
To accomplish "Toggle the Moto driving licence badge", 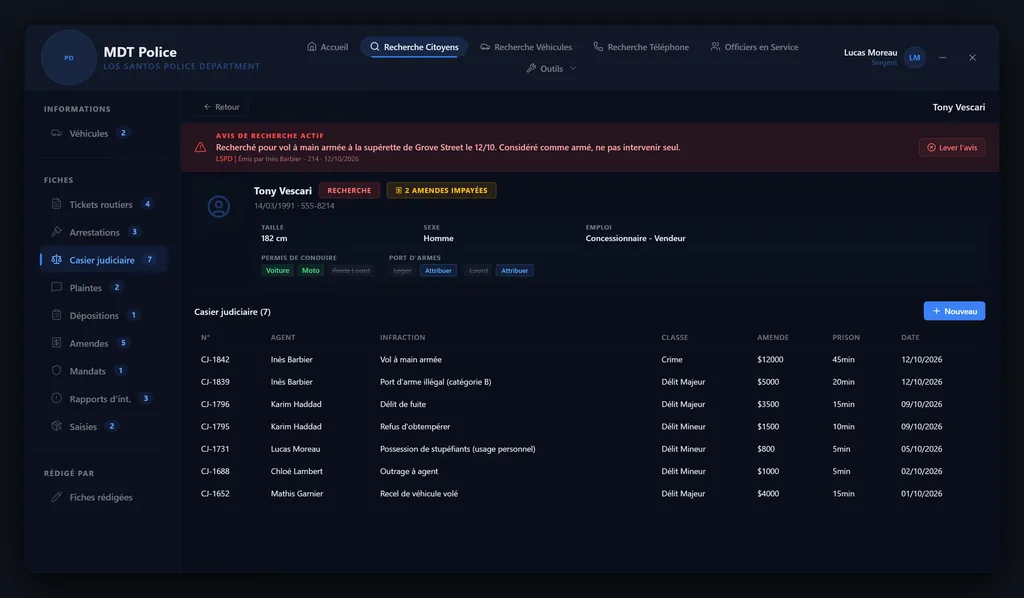I will tap(311, 270).
